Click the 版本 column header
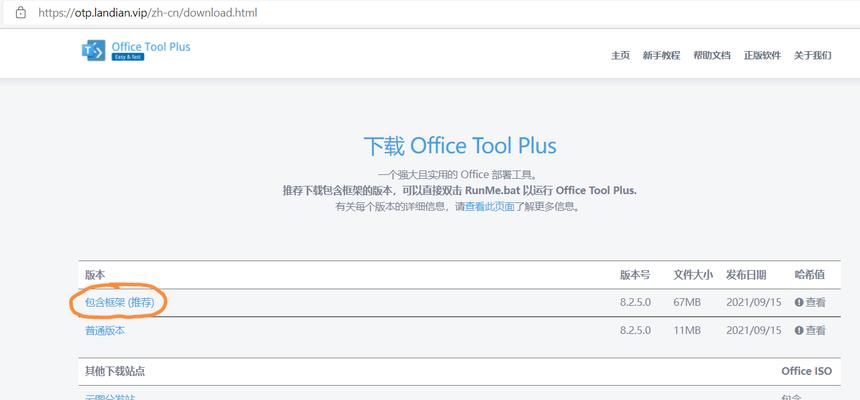 pos(95,275)
